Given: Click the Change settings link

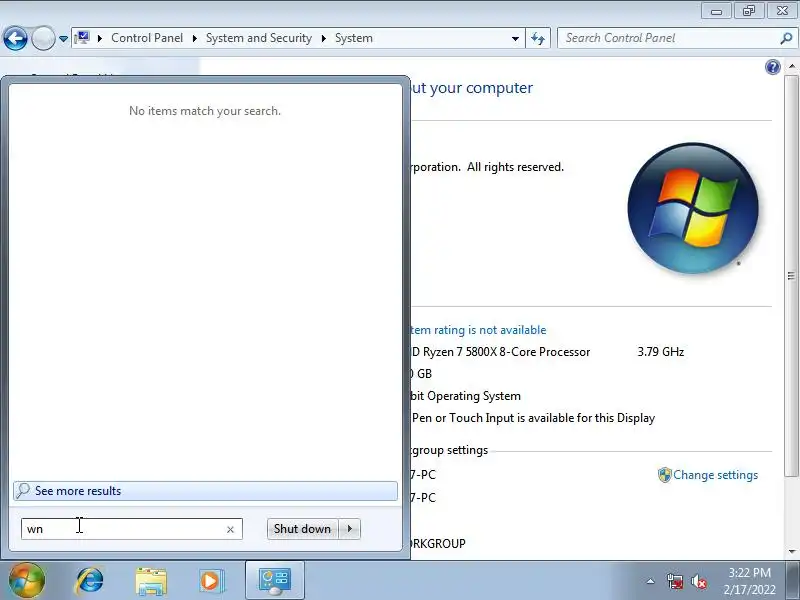Looking at the screenshot, I should click(x=715, y=475).
